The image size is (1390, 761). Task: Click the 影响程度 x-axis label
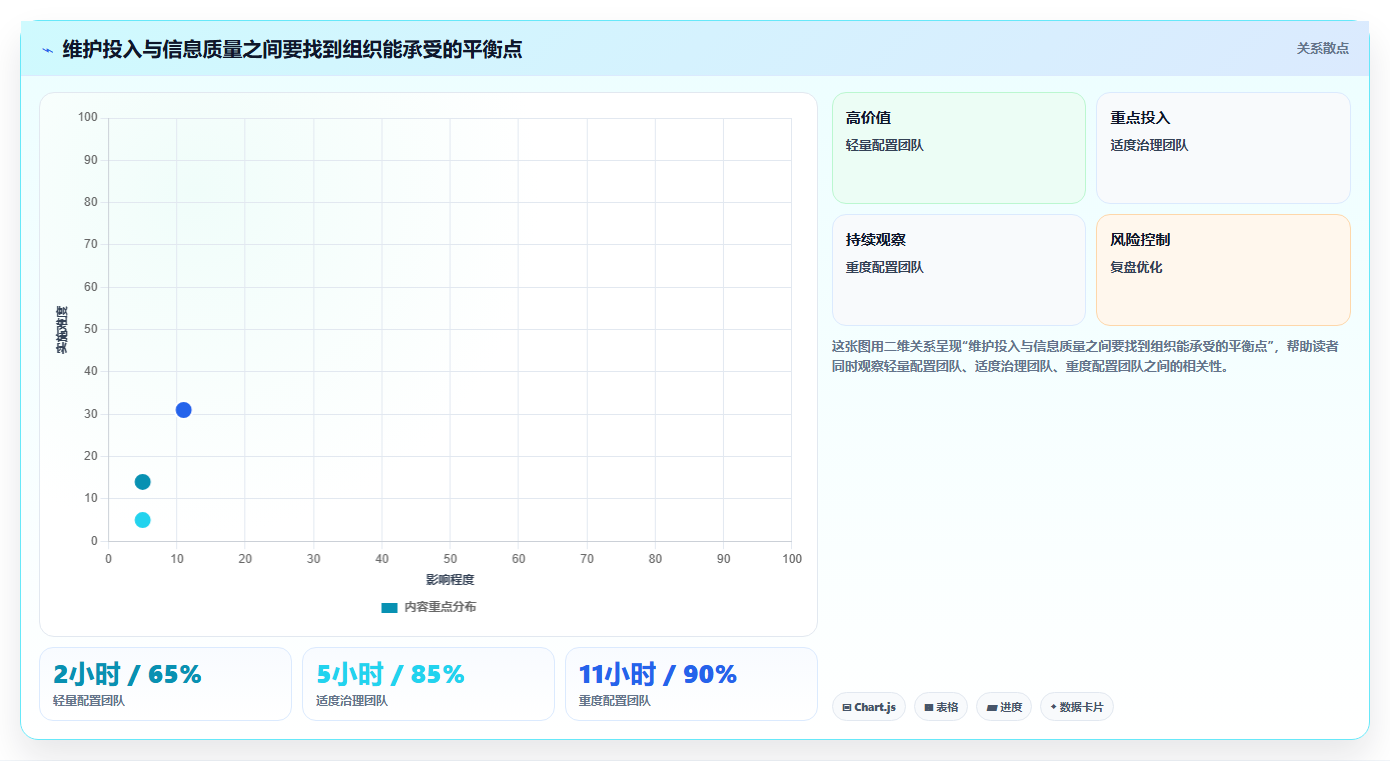coord(450,580)
